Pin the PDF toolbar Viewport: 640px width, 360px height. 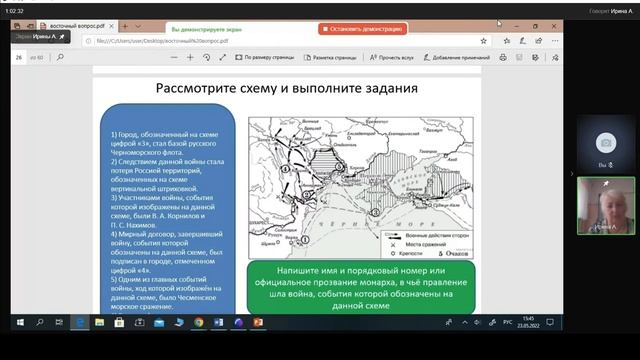555,58
